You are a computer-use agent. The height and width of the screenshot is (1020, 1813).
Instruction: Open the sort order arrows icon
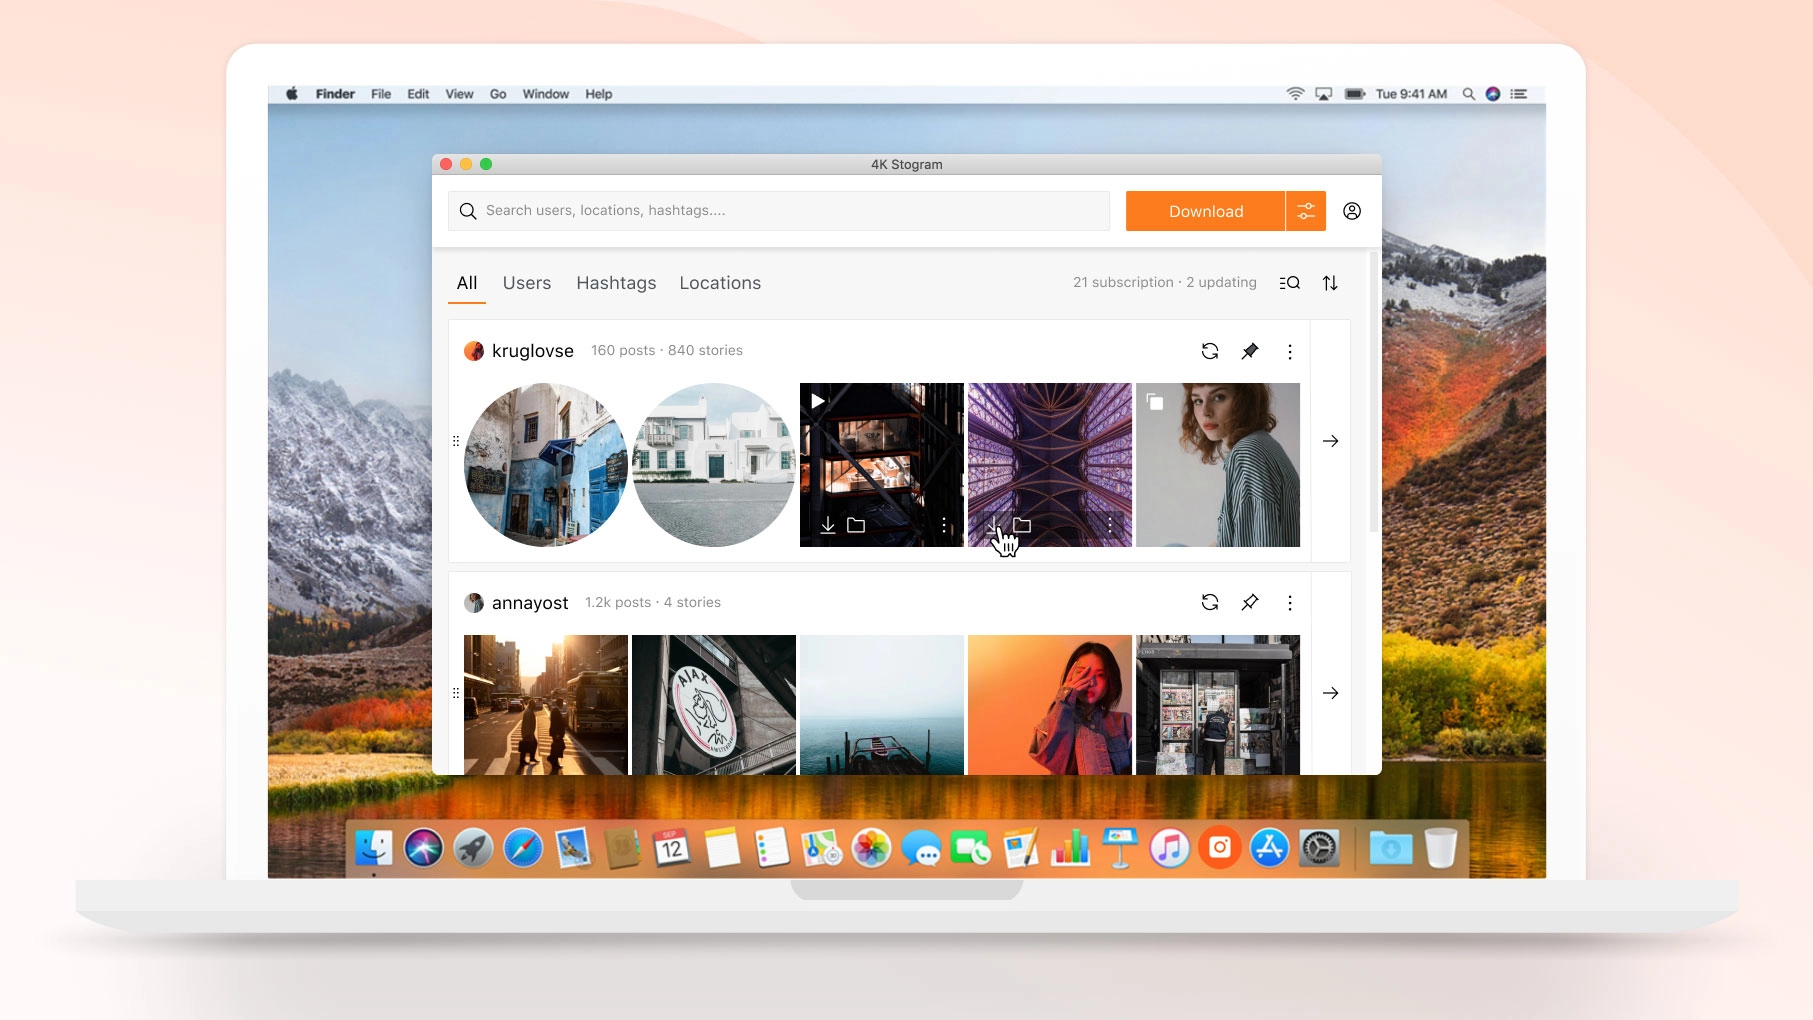(x=1330, y=283)
